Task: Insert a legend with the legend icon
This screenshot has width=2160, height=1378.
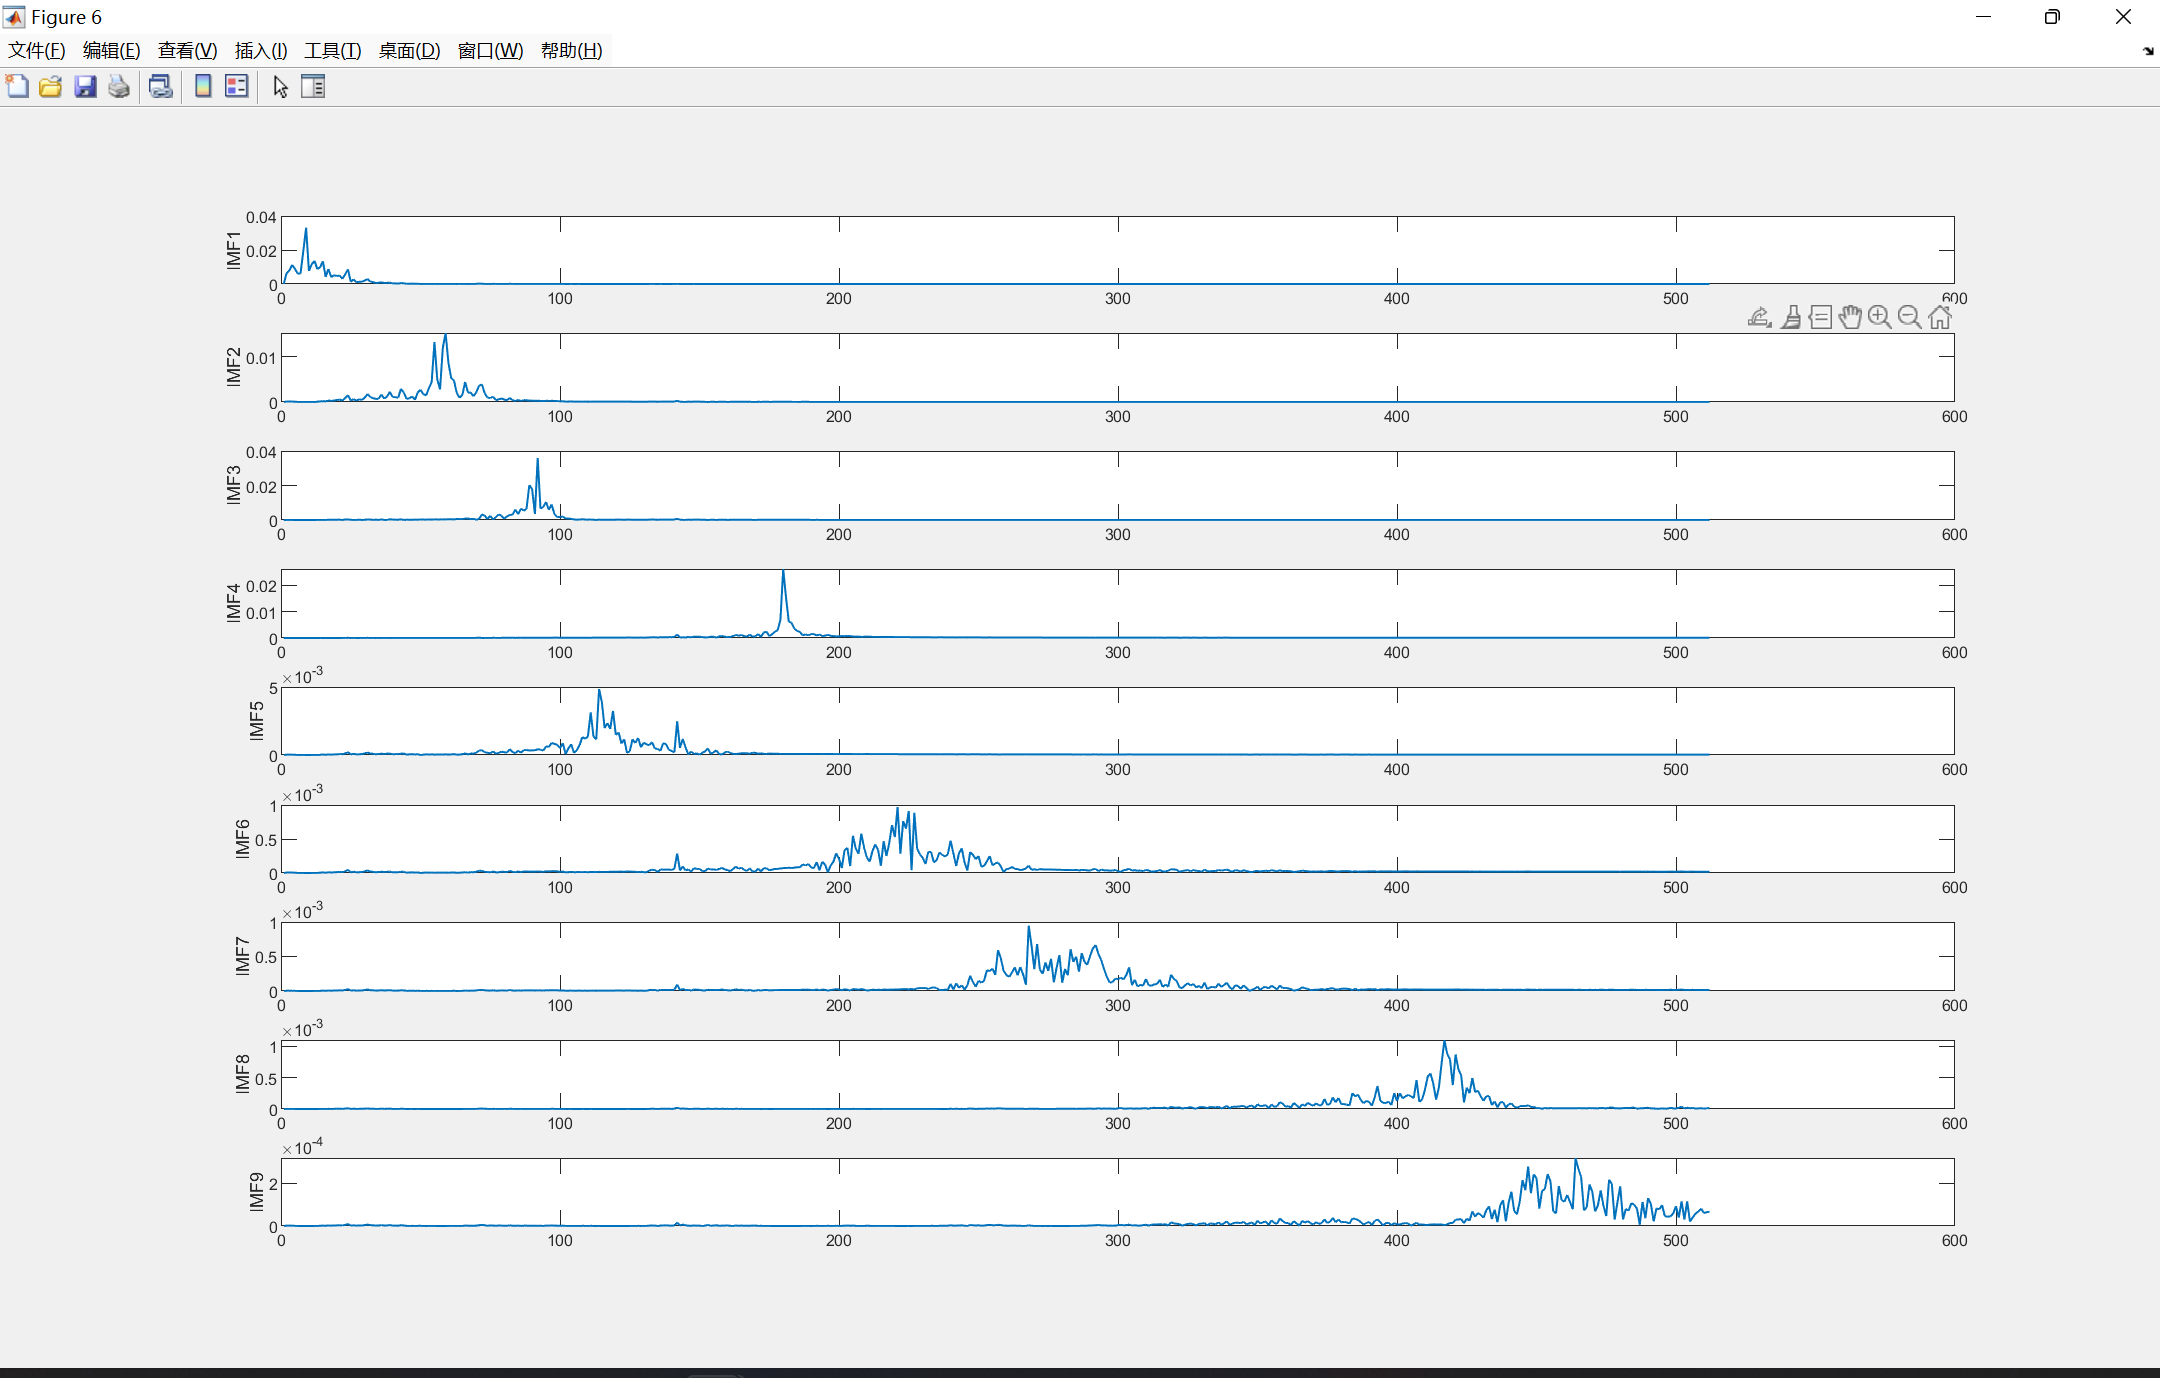Action: click(236, 87)
